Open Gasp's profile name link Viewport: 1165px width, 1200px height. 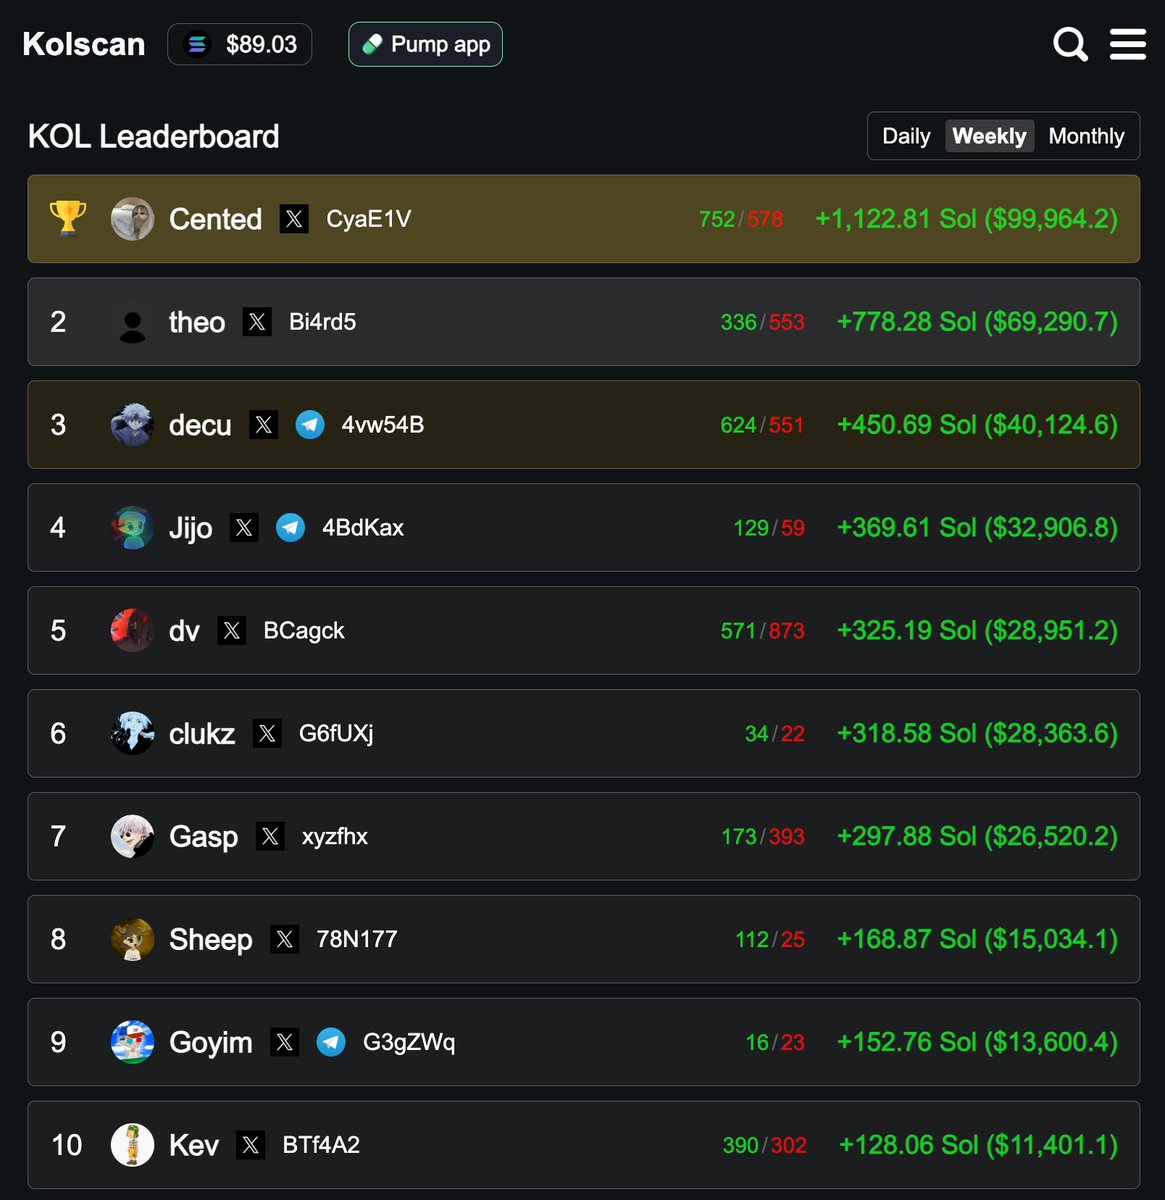pos(203,837)
